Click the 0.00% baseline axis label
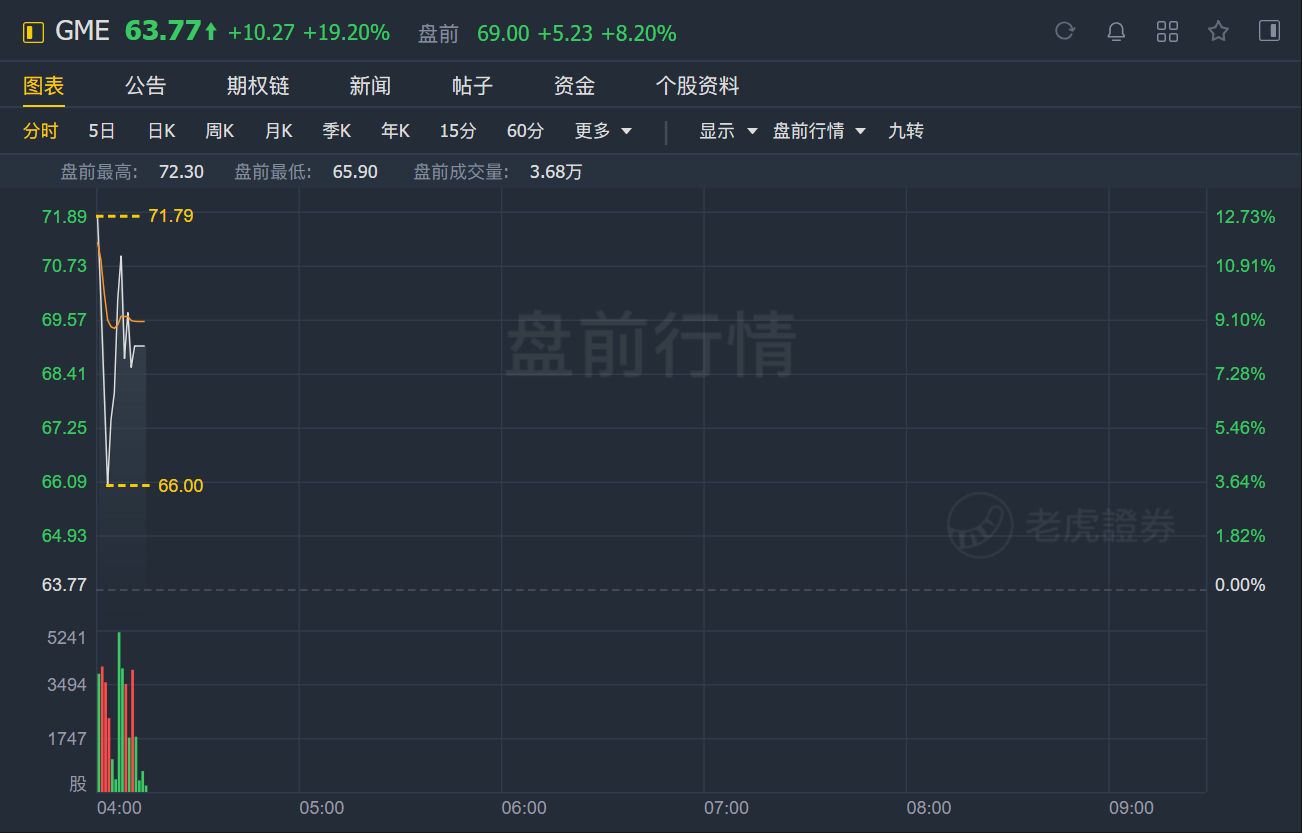1302x833 pixels. coord(1240,585)
